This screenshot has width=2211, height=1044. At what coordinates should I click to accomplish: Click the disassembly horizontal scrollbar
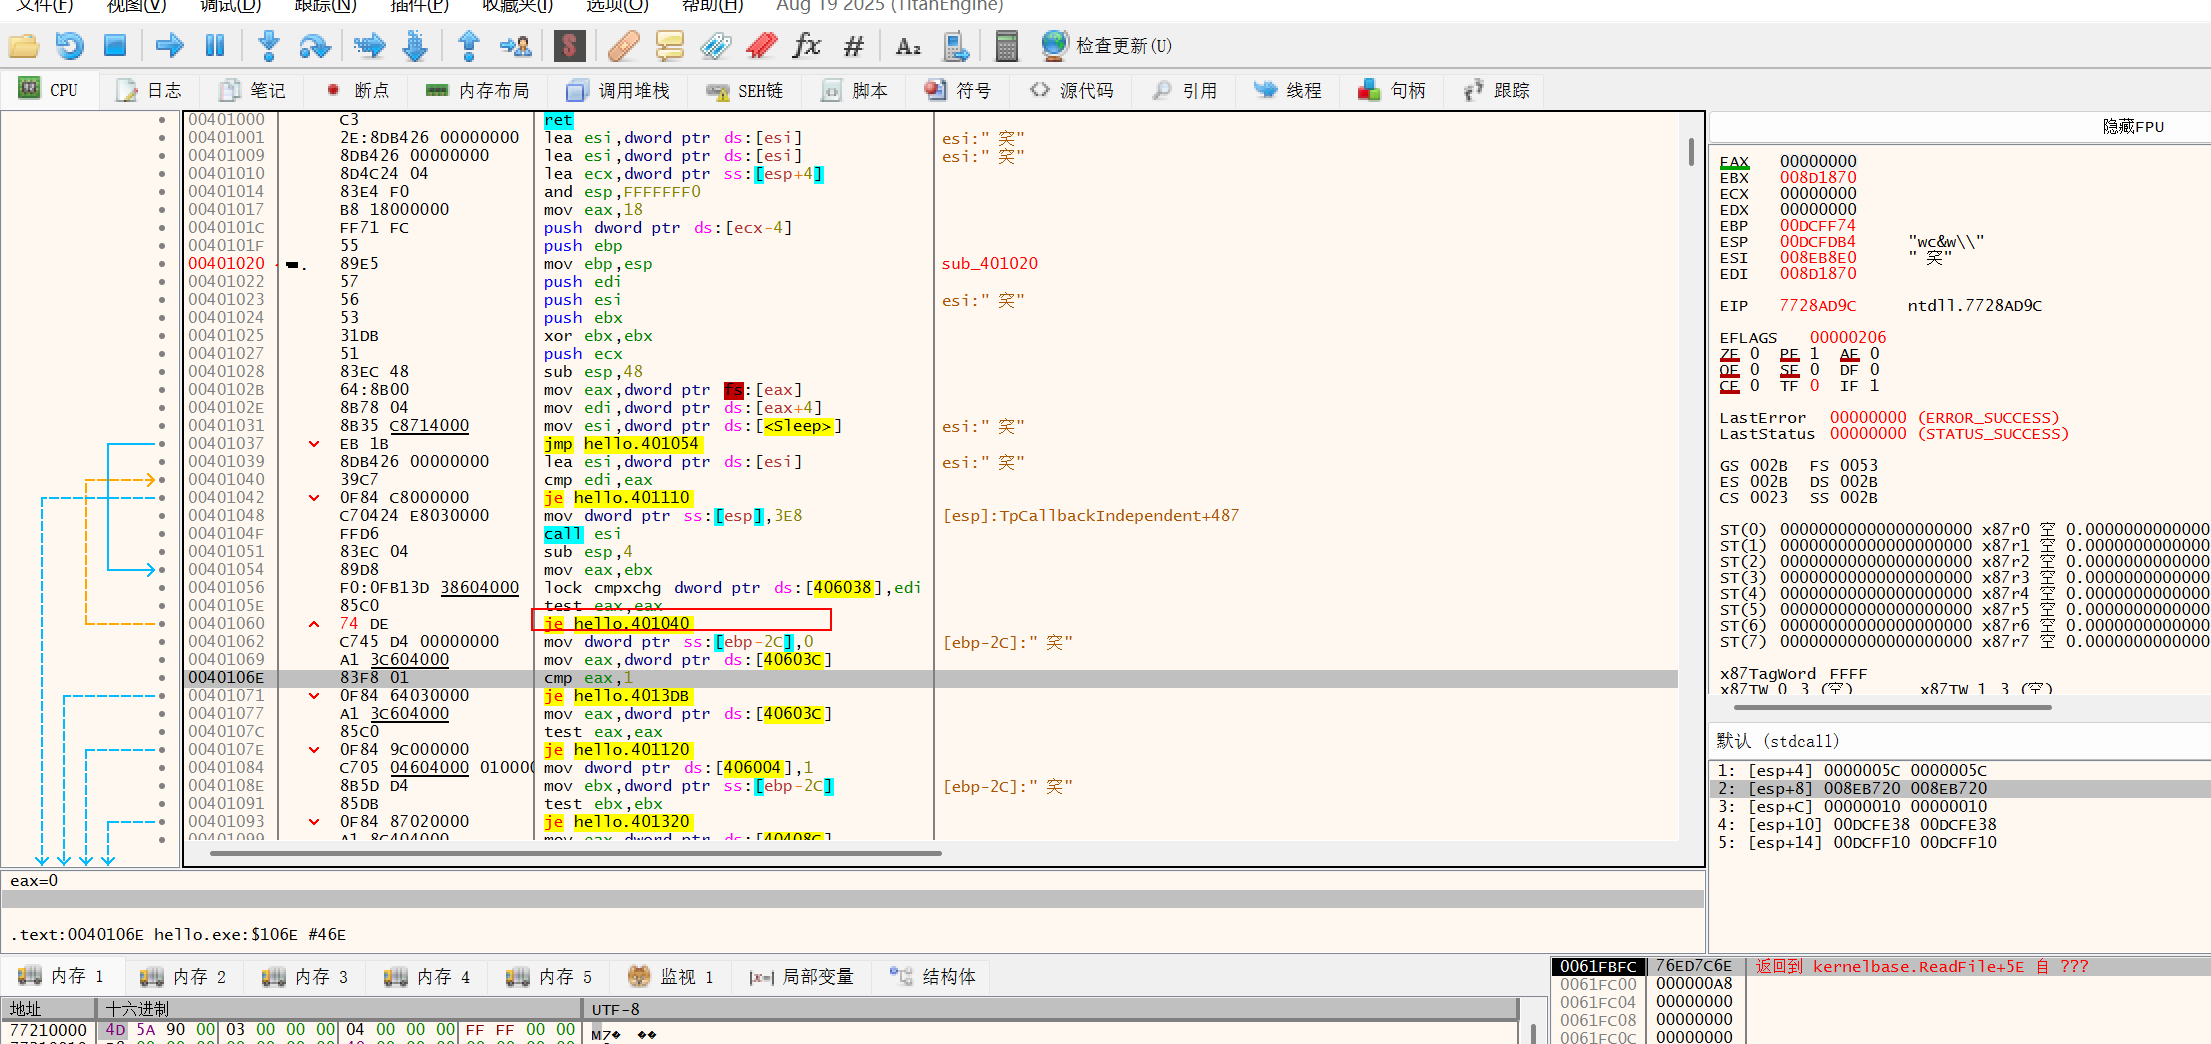coord(576,853)
